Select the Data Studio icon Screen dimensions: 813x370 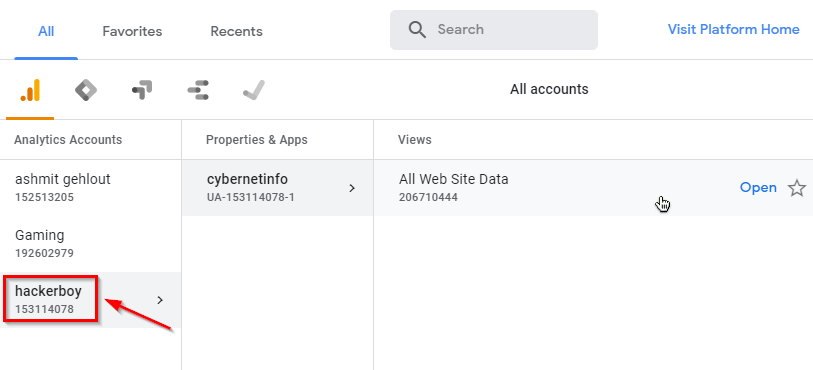198,91
